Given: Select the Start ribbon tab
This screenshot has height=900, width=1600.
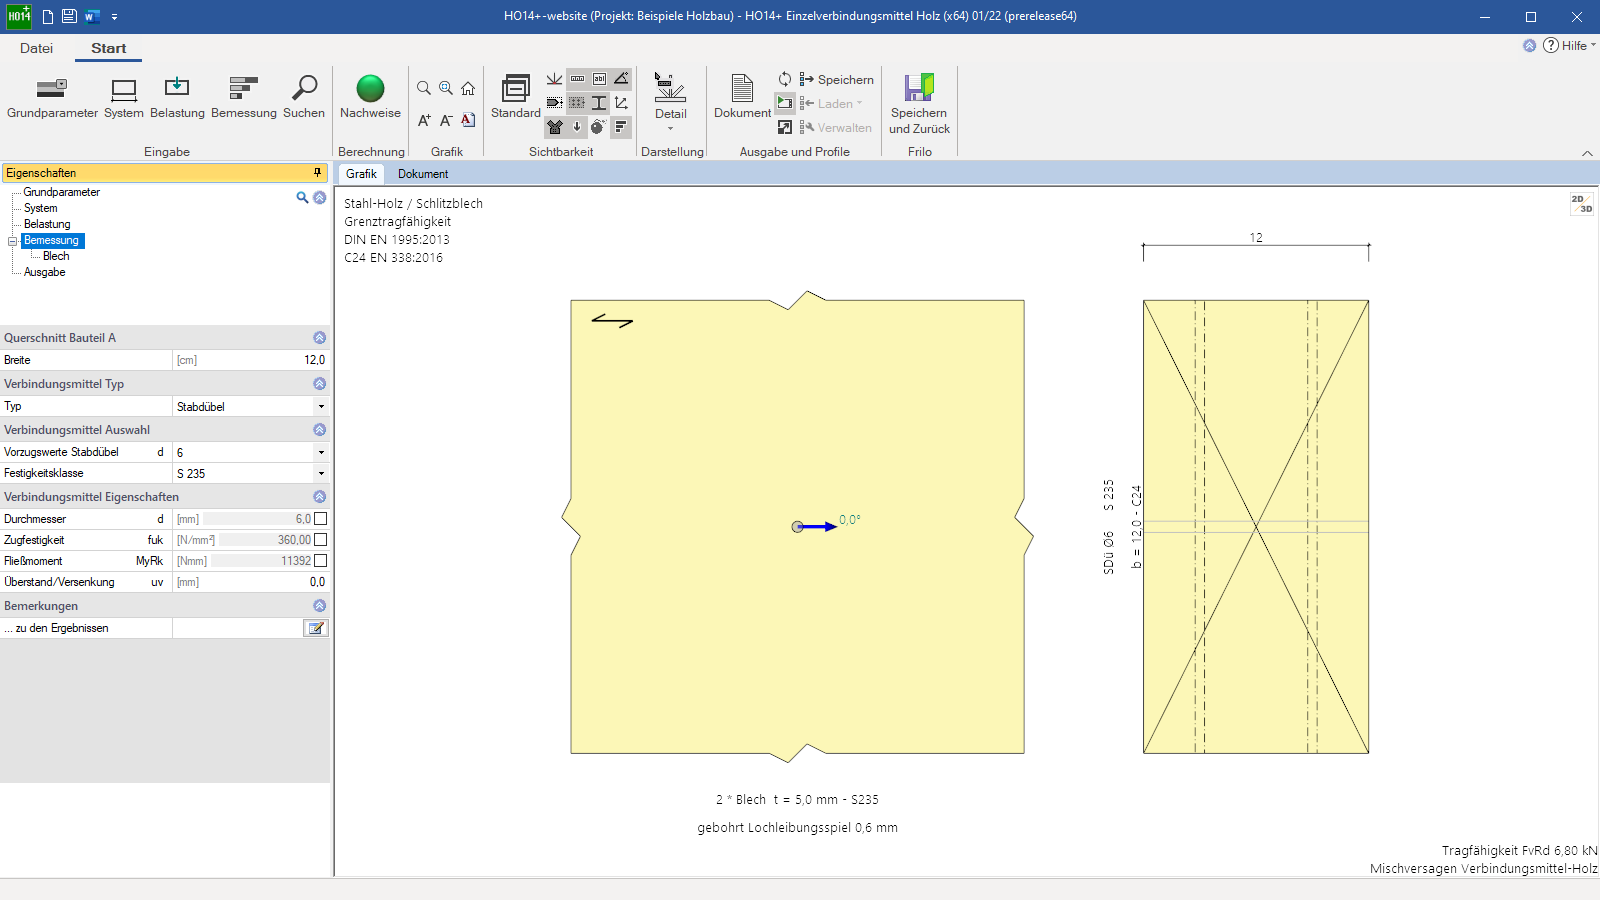Looking at the screenshot, I should pos(108,48).
